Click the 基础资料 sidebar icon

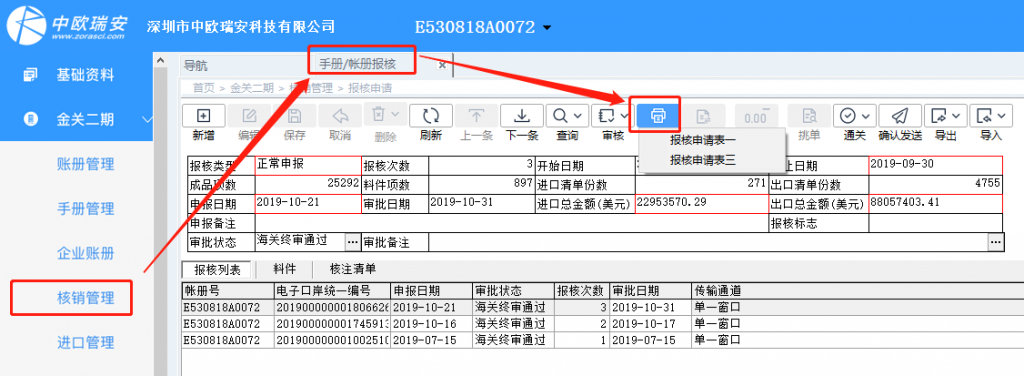tap(30, 75)
